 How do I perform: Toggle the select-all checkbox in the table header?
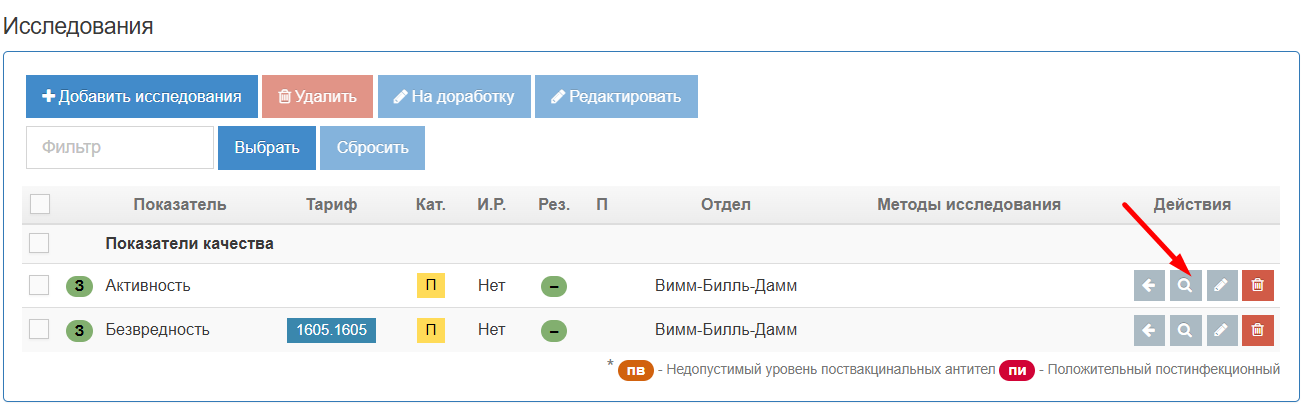pyautogui.click(x=40, y=204)
